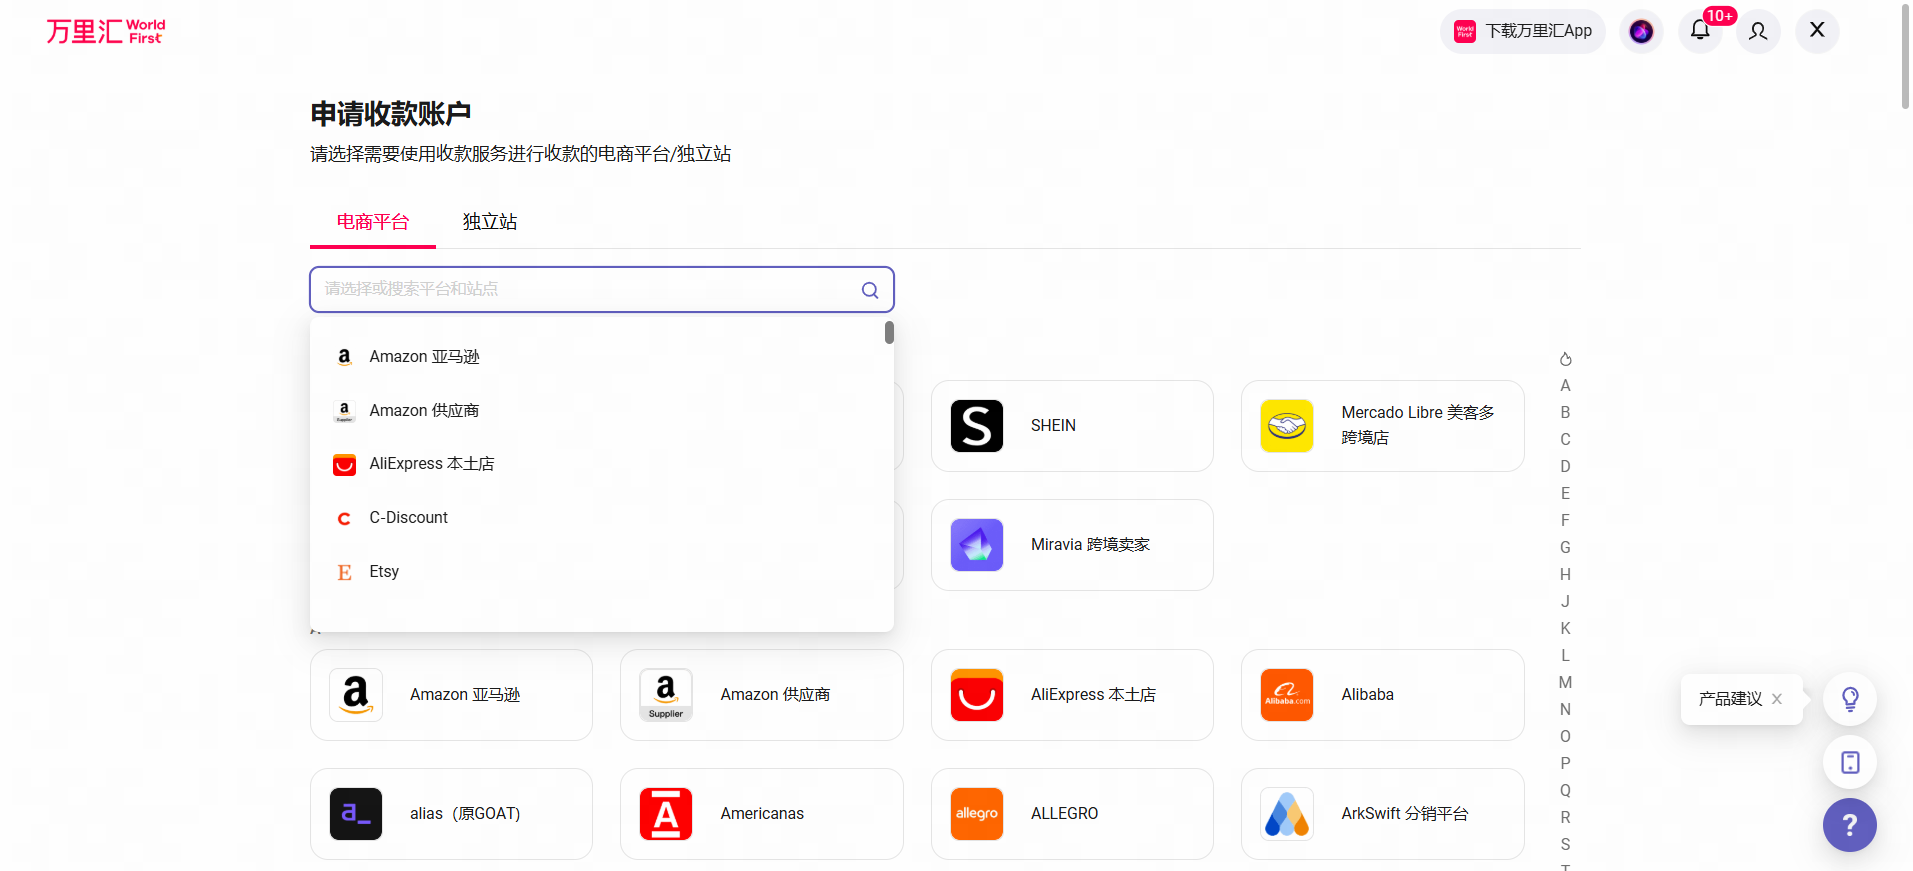Click the page vertical scrollbar thumb
The image size is (1913, 871).
click(1905, 55)
